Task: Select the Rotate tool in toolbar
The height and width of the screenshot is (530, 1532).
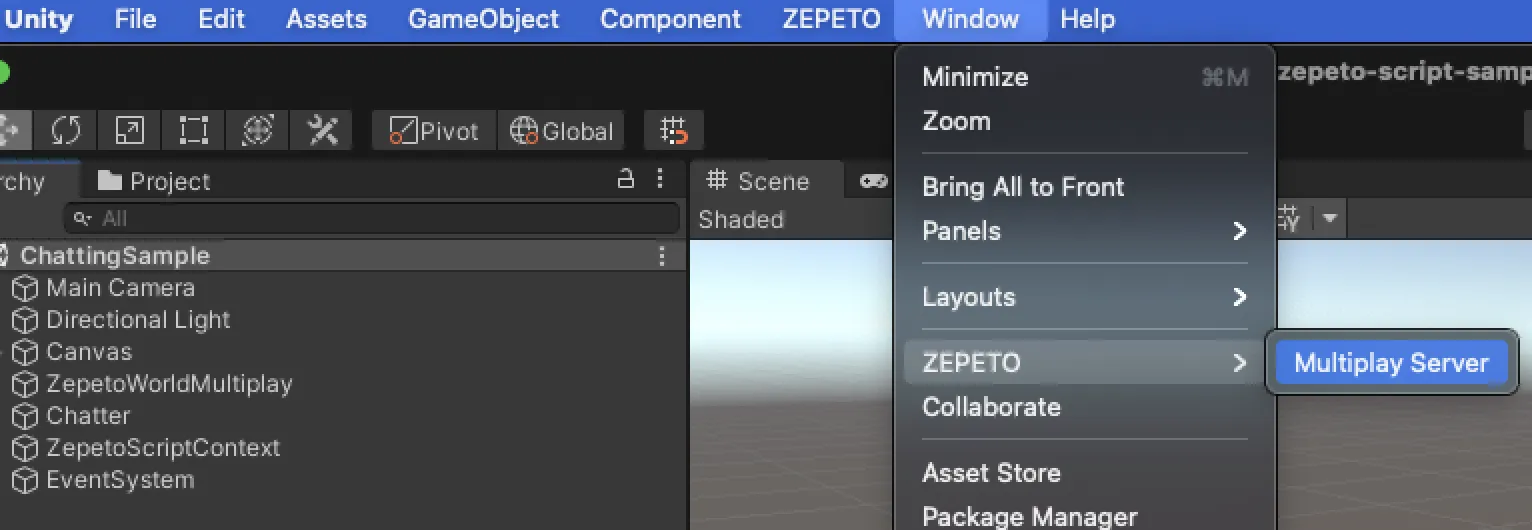Action: (66, 131)
